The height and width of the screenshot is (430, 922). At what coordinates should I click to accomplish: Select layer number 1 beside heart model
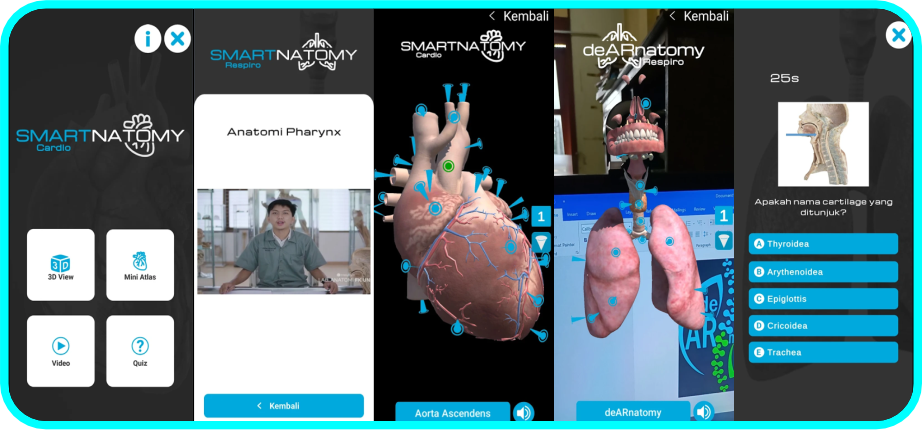tap(540, 216)
